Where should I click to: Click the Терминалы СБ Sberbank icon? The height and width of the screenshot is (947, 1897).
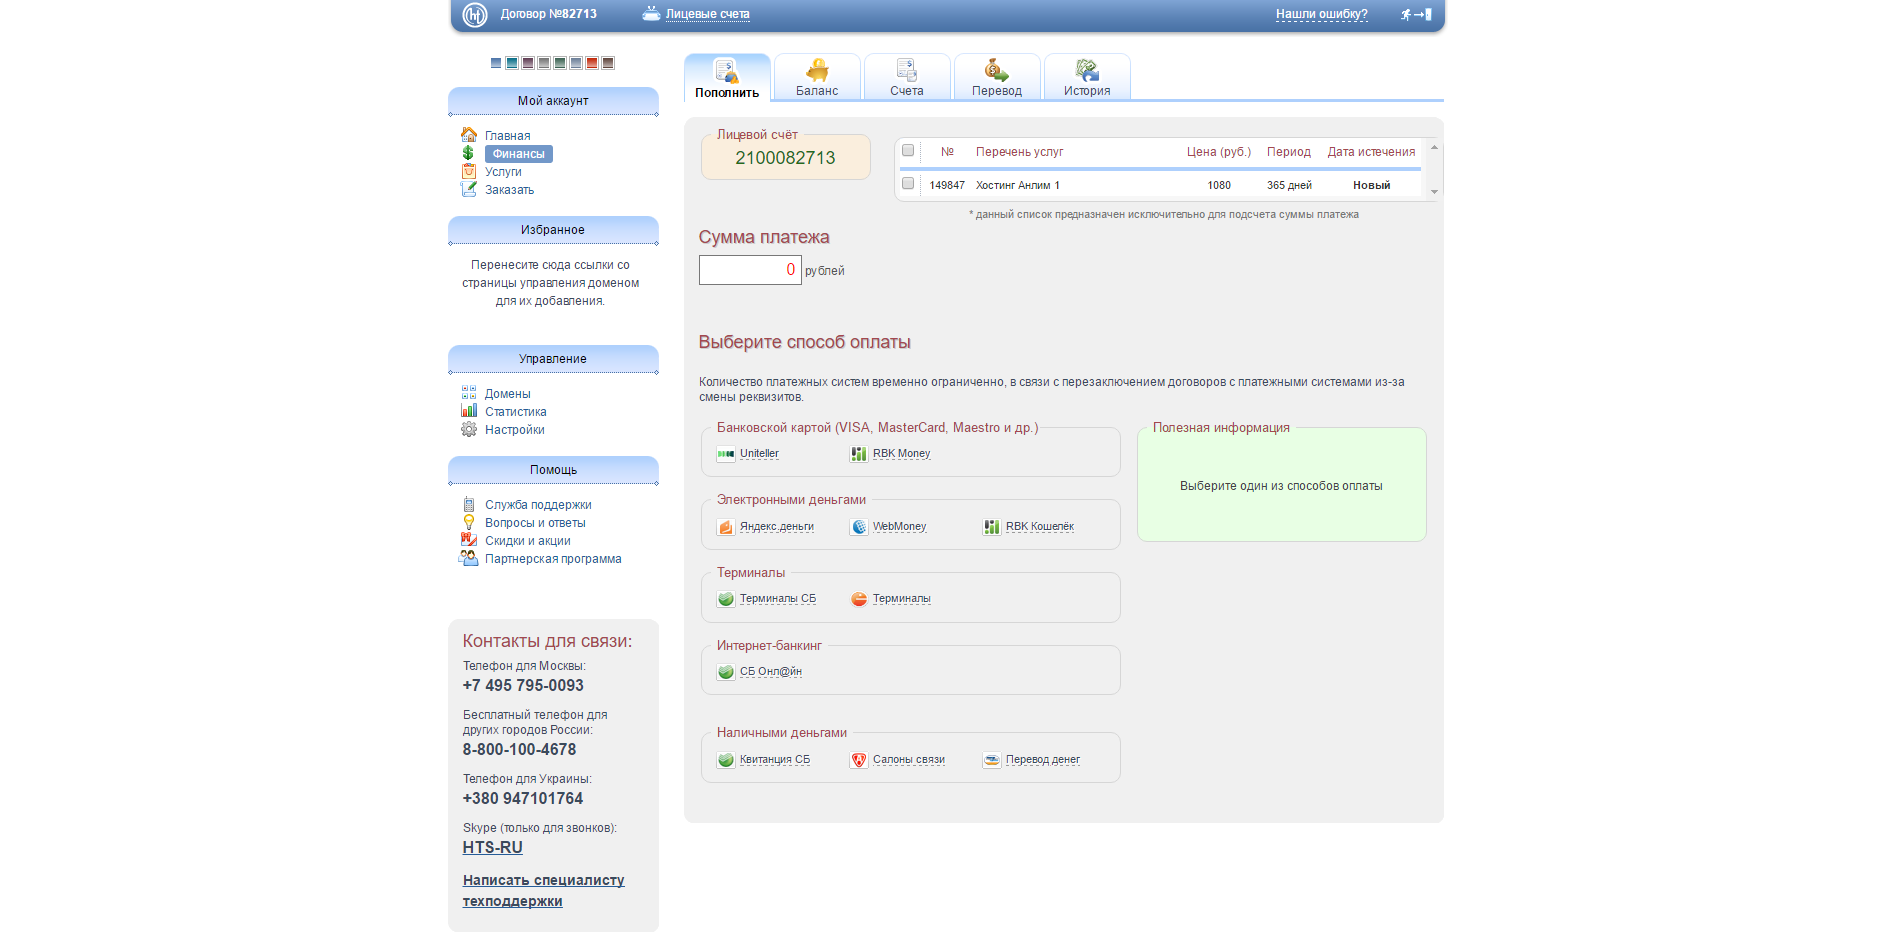tap(726, 599)
